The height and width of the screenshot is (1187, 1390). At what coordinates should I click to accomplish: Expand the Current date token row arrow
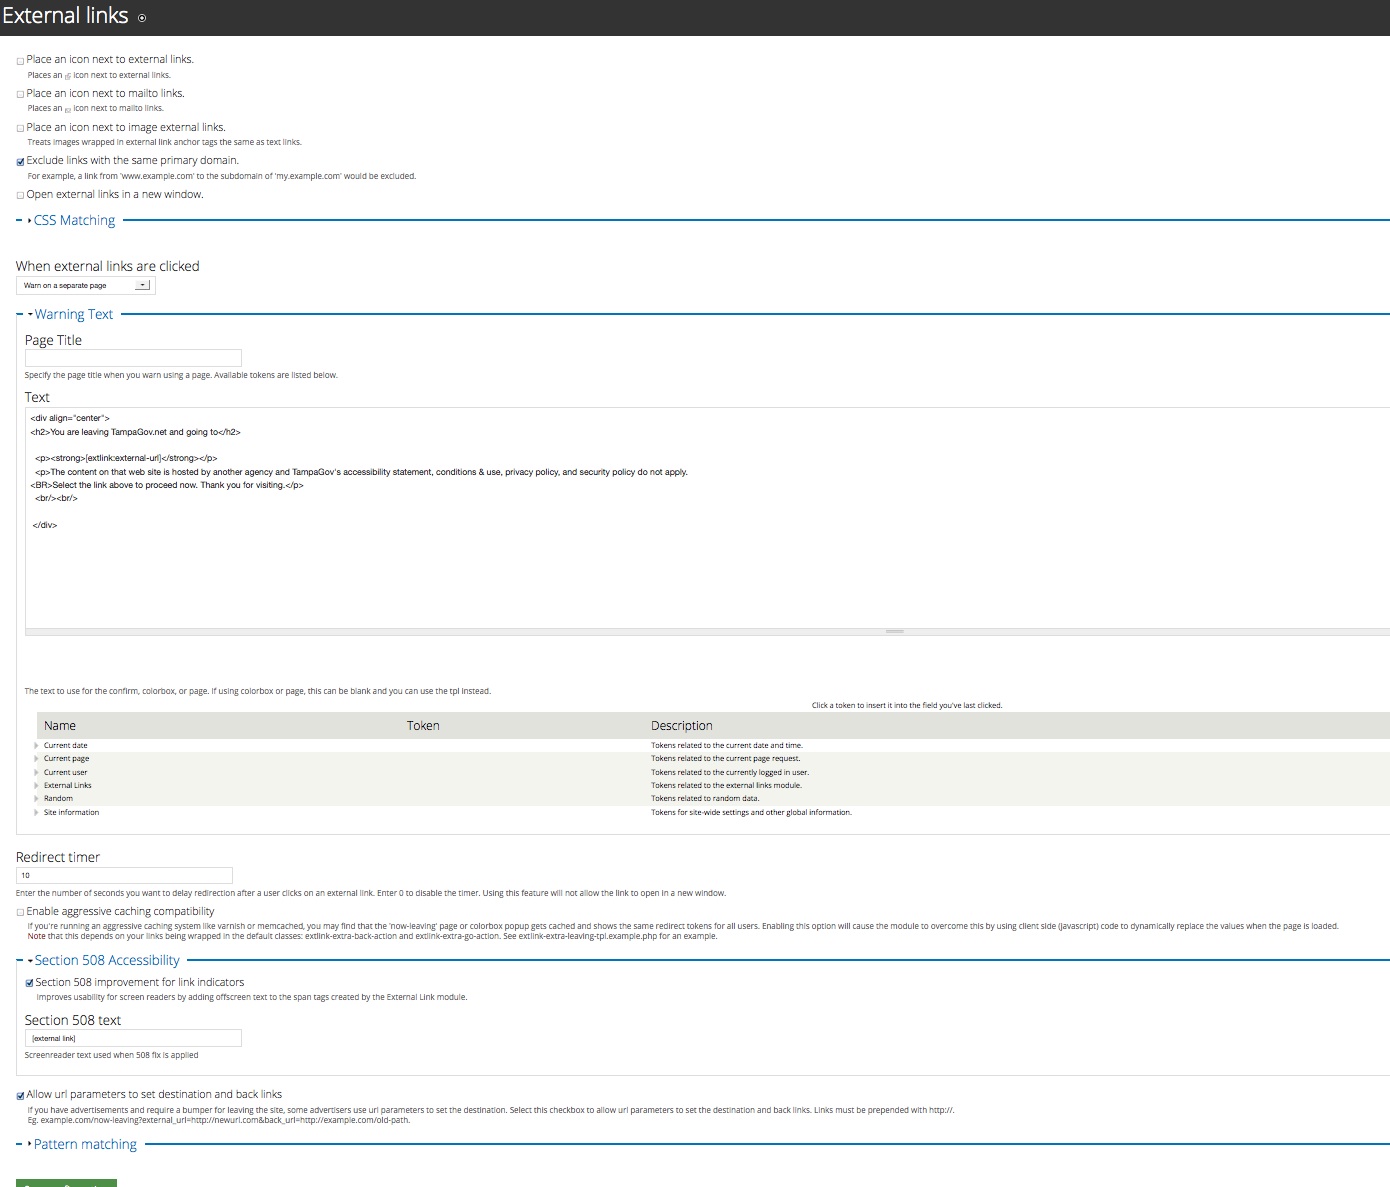[x=37, y=746]
